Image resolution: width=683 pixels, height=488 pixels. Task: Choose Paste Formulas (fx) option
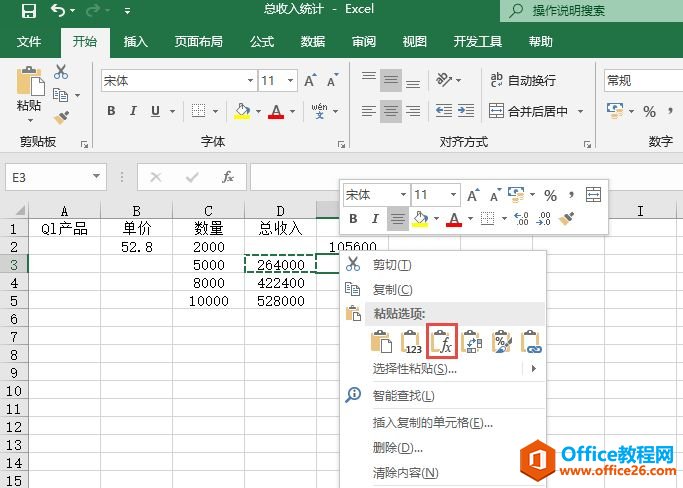point(442,342)
